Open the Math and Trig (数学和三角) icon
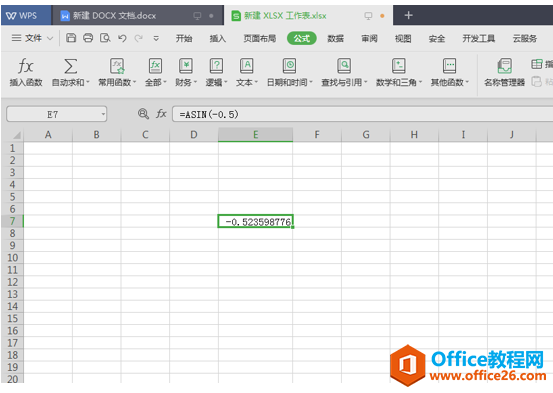This screenshot has width=553, height=393. point(399,66)
